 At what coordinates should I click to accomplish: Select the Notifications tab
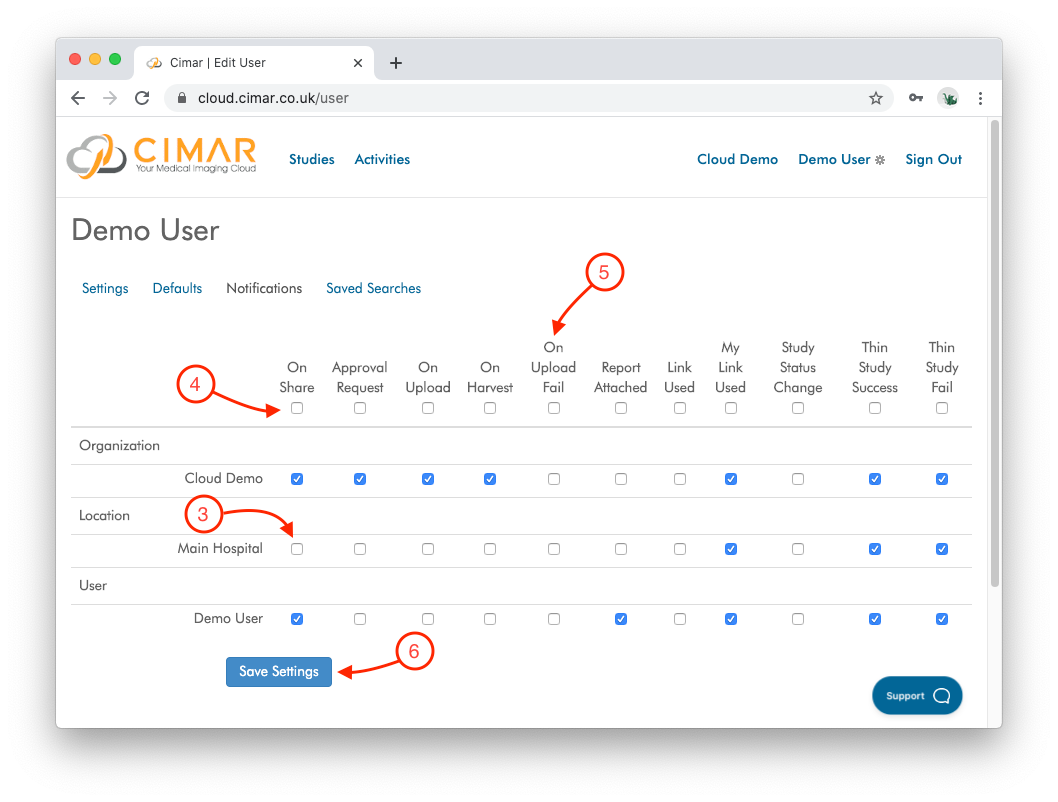tap(264, 289)
